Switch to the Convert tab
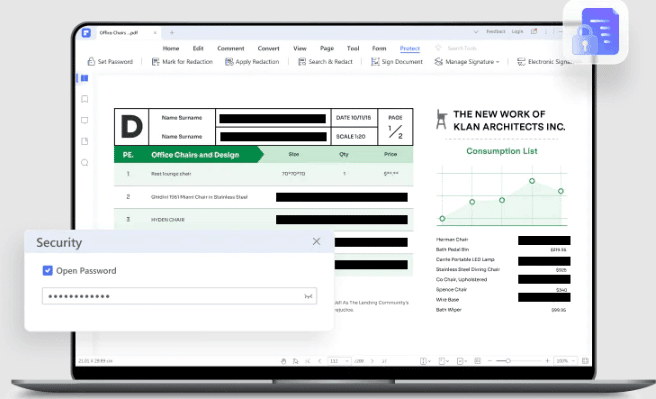 point(268,49)
